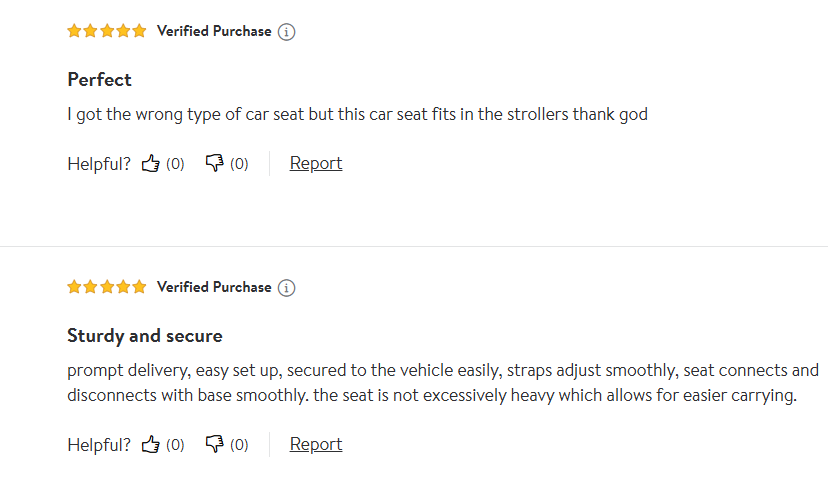This screenshot has width=828, height=482.
Task: Click the thumbs-up count on the "Perfect" review
Action: 175,164
